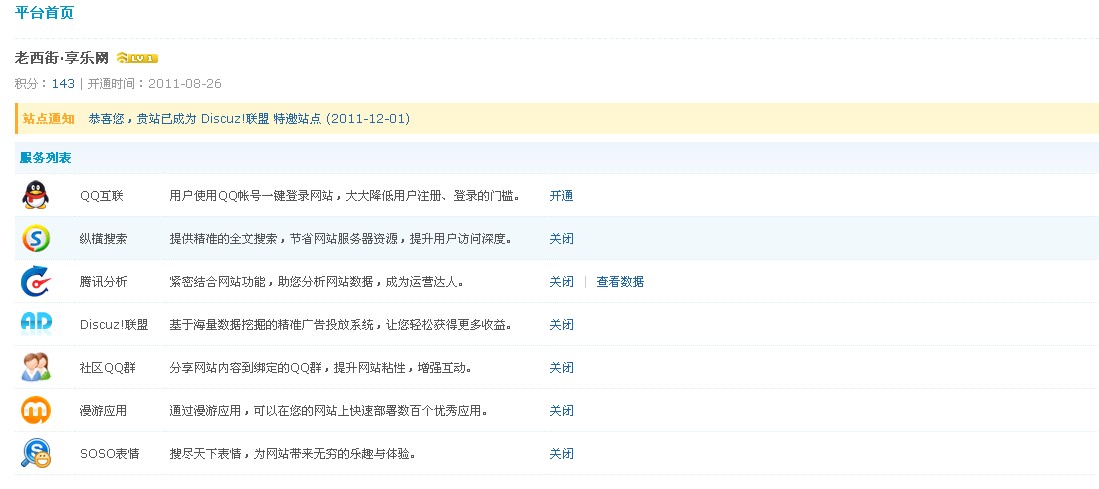
Task: Click 关闭 for 漫游应用
Action: [561, 411]
